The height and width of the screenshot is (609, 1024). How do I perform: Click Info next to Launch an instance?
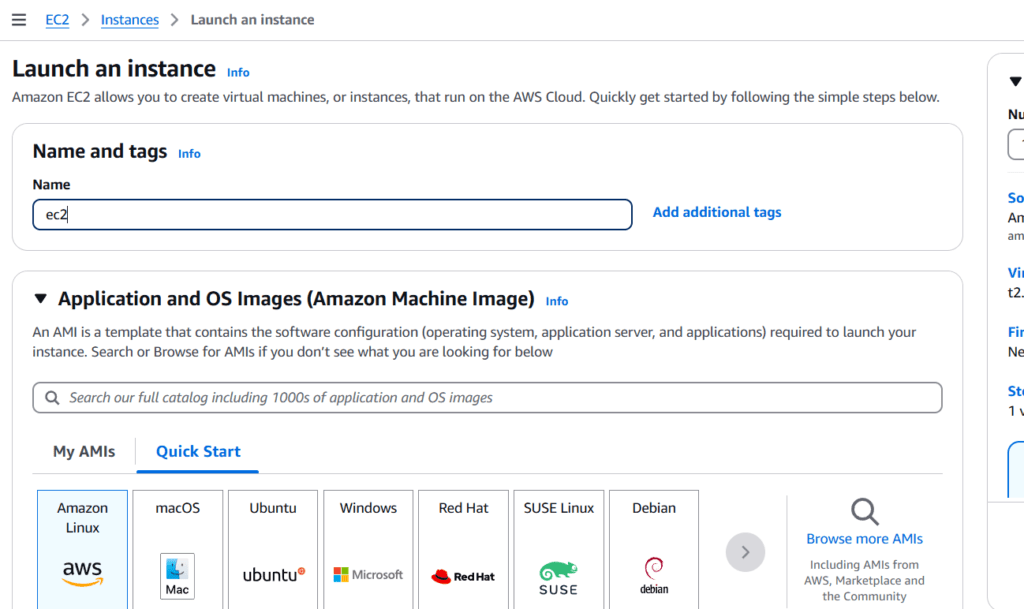(x=238, y=72)
